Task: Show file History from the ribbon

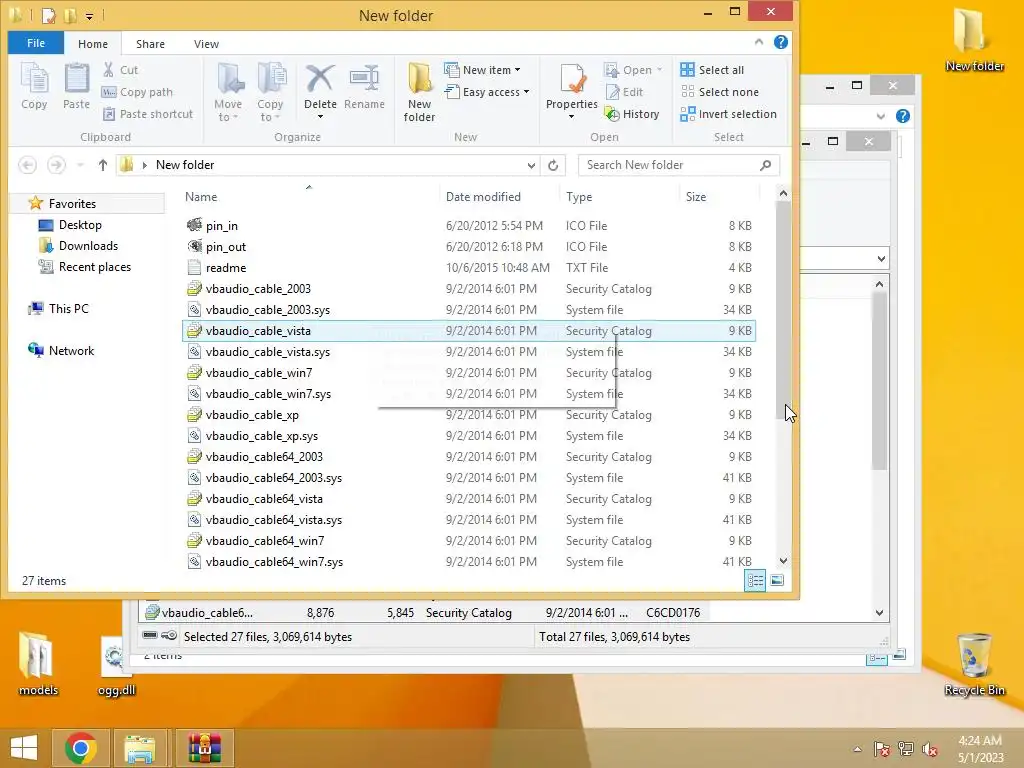Action: pyautogui.click(x=632, y=114)
